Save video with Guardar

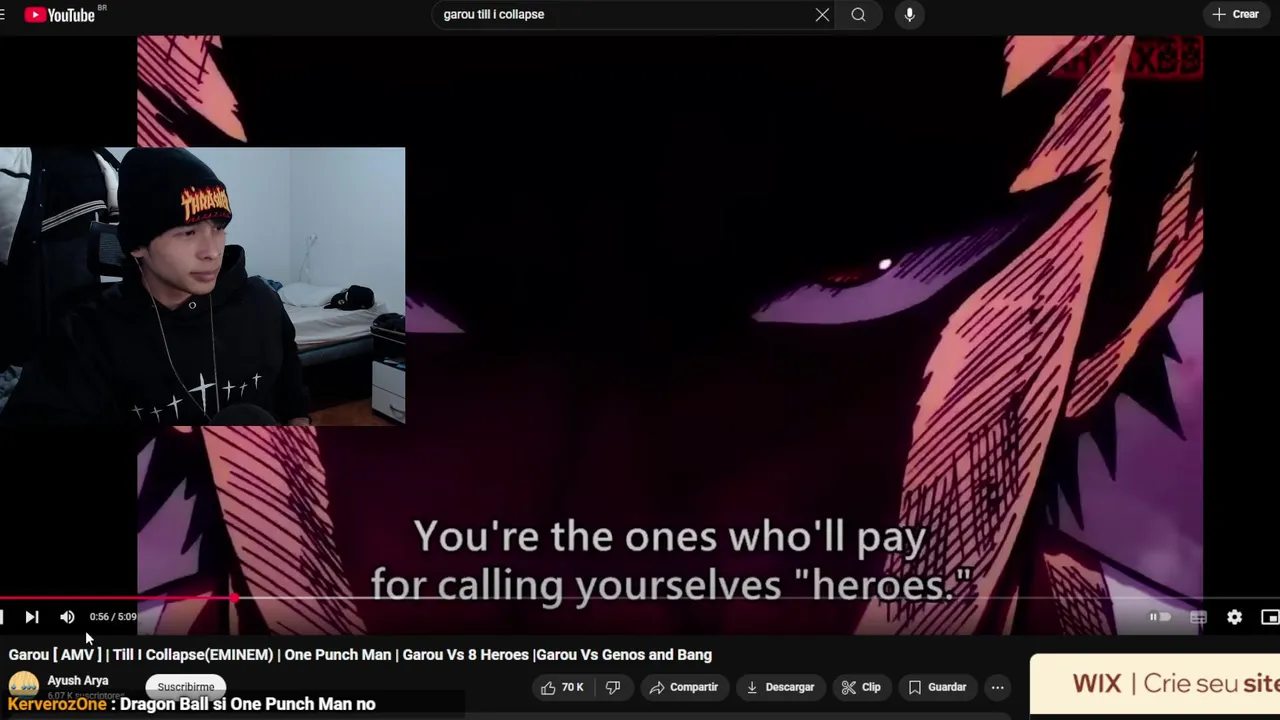(937, 687)
